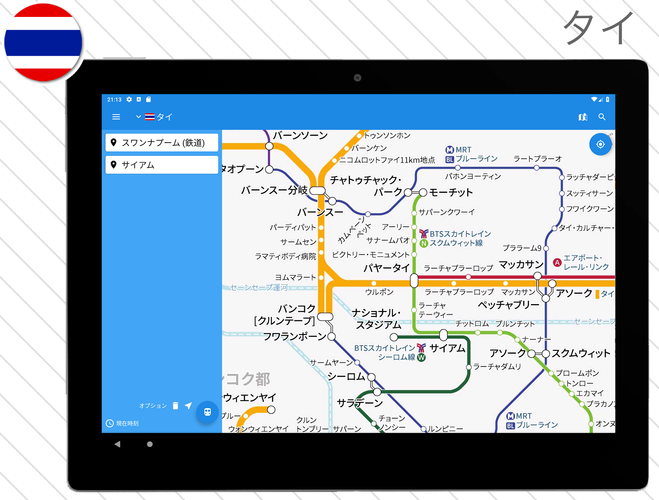659x500 pixels.
Task: Select ラーチャダムリ station label
Action: (497, 367)
